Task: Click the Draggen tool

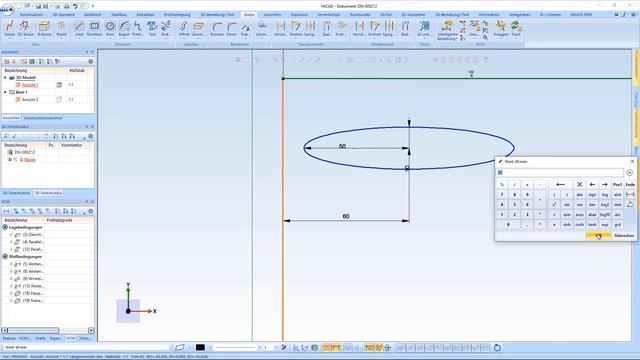Action: tap(501, 28)
